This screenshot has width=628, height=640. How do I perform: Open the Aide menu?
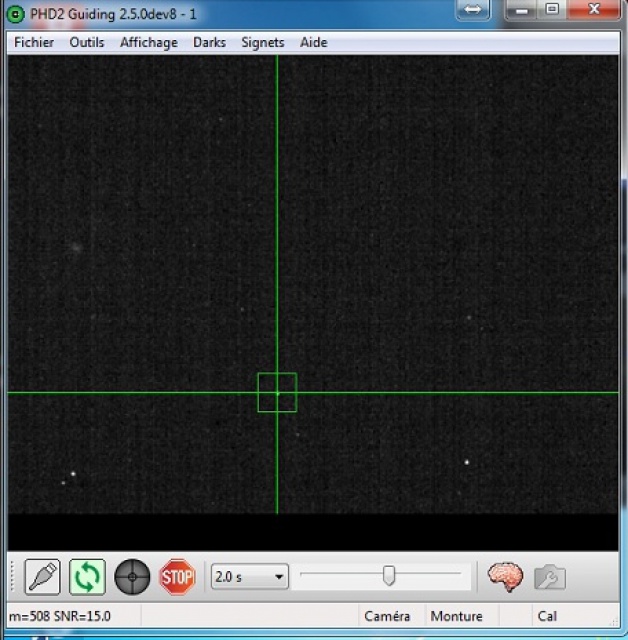(x=313, y=42)
